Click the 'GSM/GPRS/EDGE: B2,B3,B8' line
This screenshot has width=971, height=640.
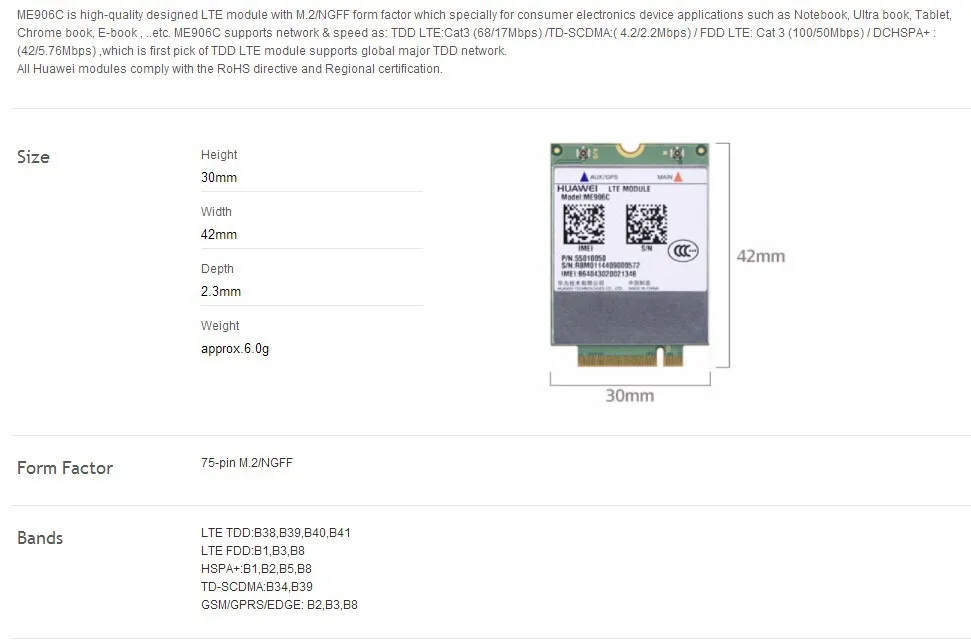tap(279, 605)
